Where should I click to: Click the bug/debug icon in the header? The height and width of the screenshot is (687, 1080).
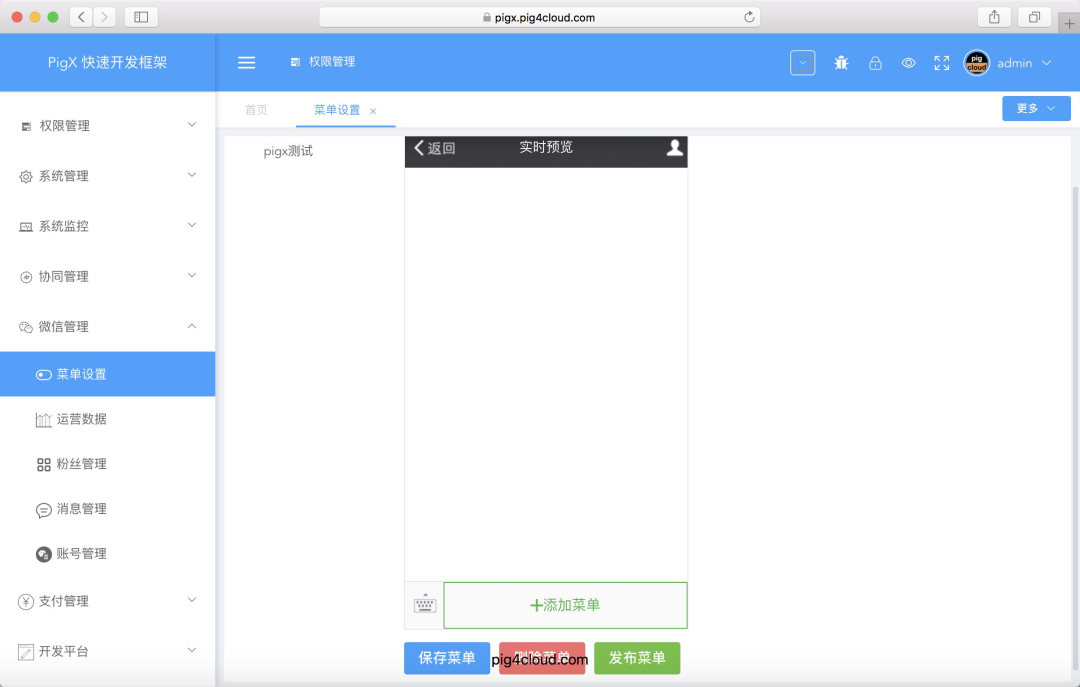[841, 63]
